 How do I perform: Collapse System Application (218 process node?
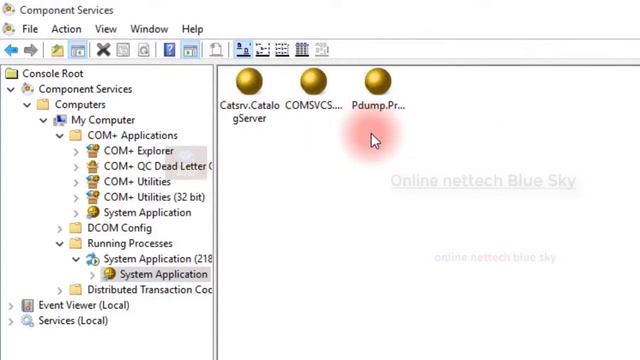76,259
